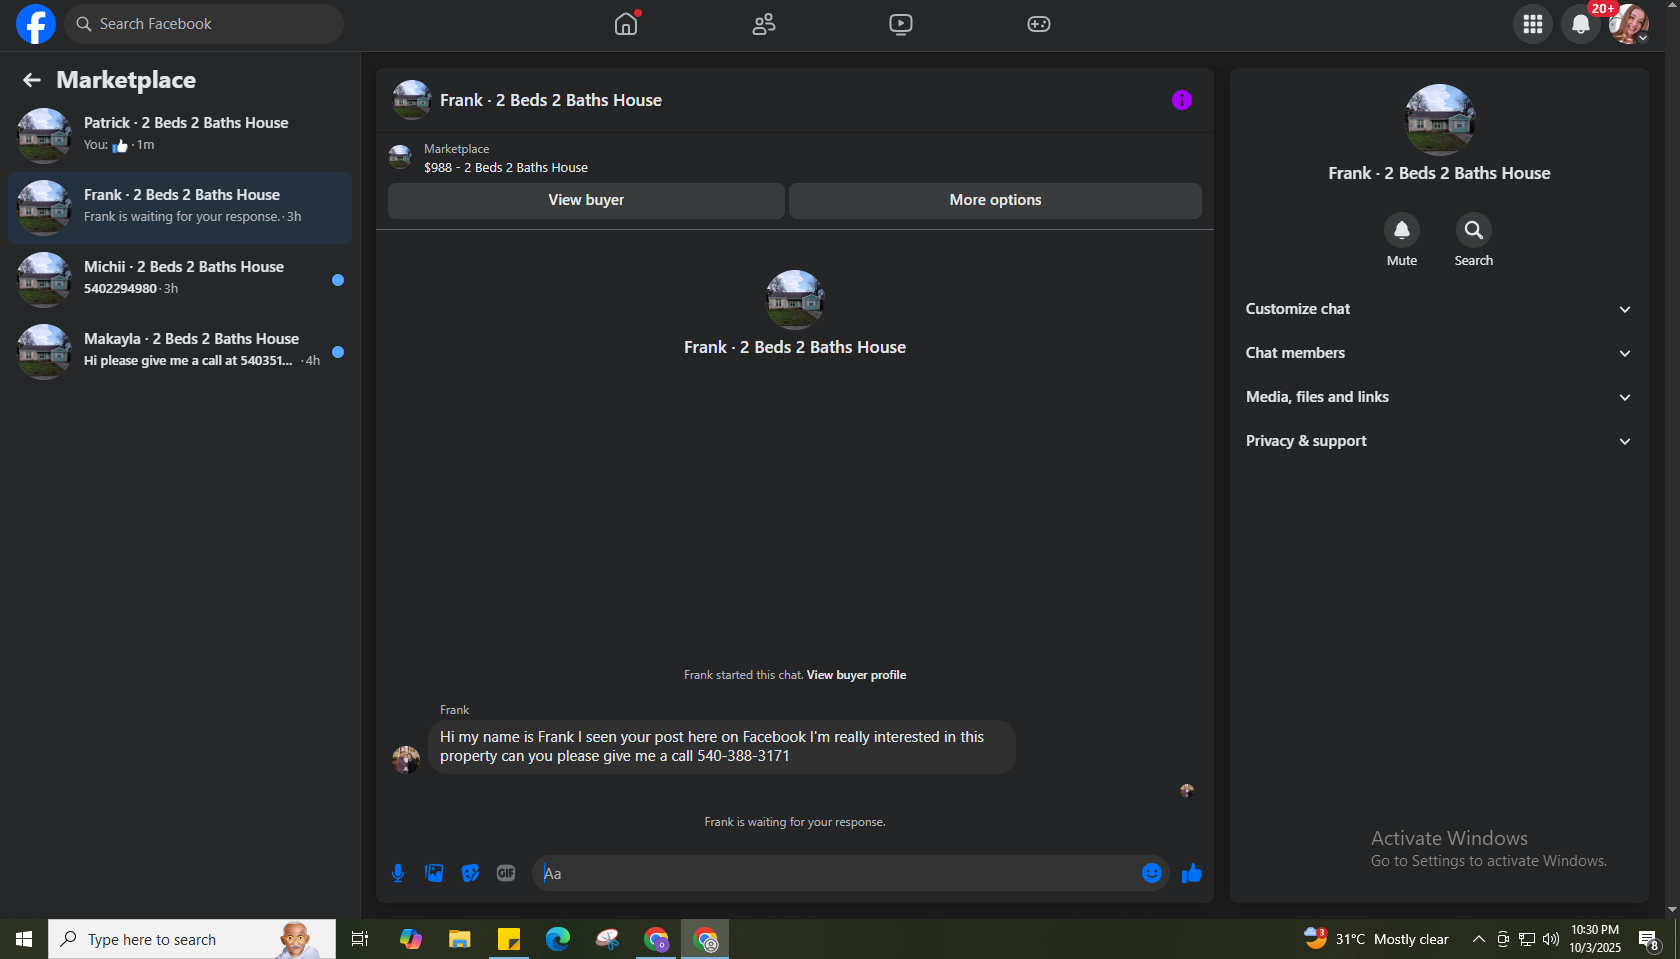1680x959 pixels.
Task: Click the back arrow beside Marketplace
Action: 32,80
